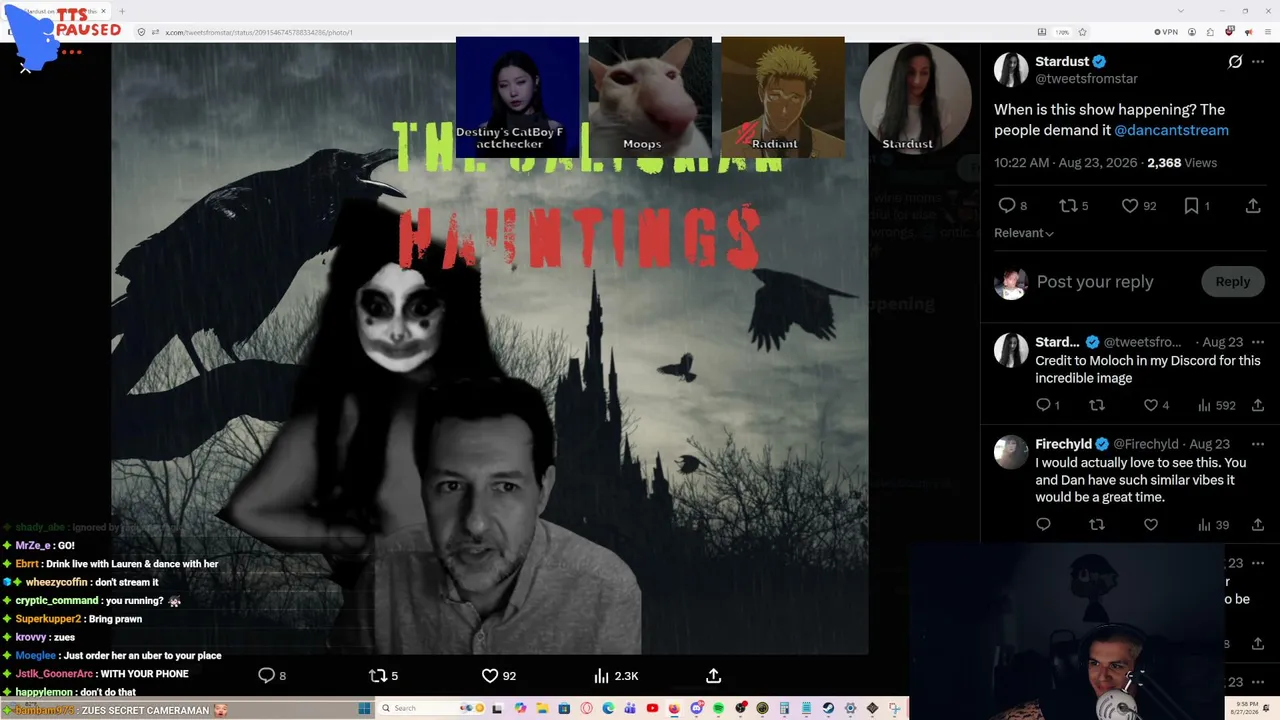
Task: Close the photo viewer with the X icon
Action: (26, 68)
